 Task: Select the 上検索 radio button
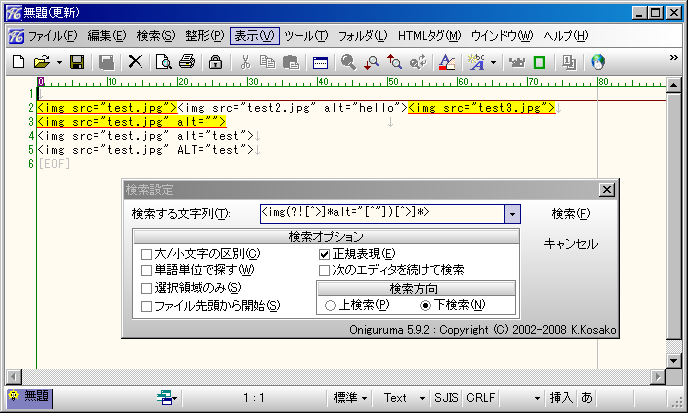(330, 305)
